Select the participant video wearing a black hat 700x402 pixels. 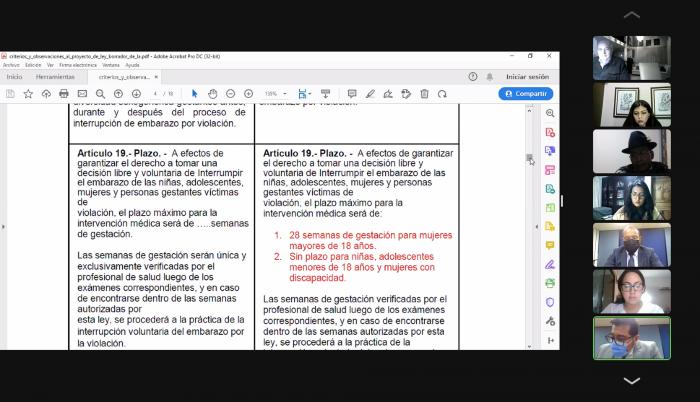[632, 151]
